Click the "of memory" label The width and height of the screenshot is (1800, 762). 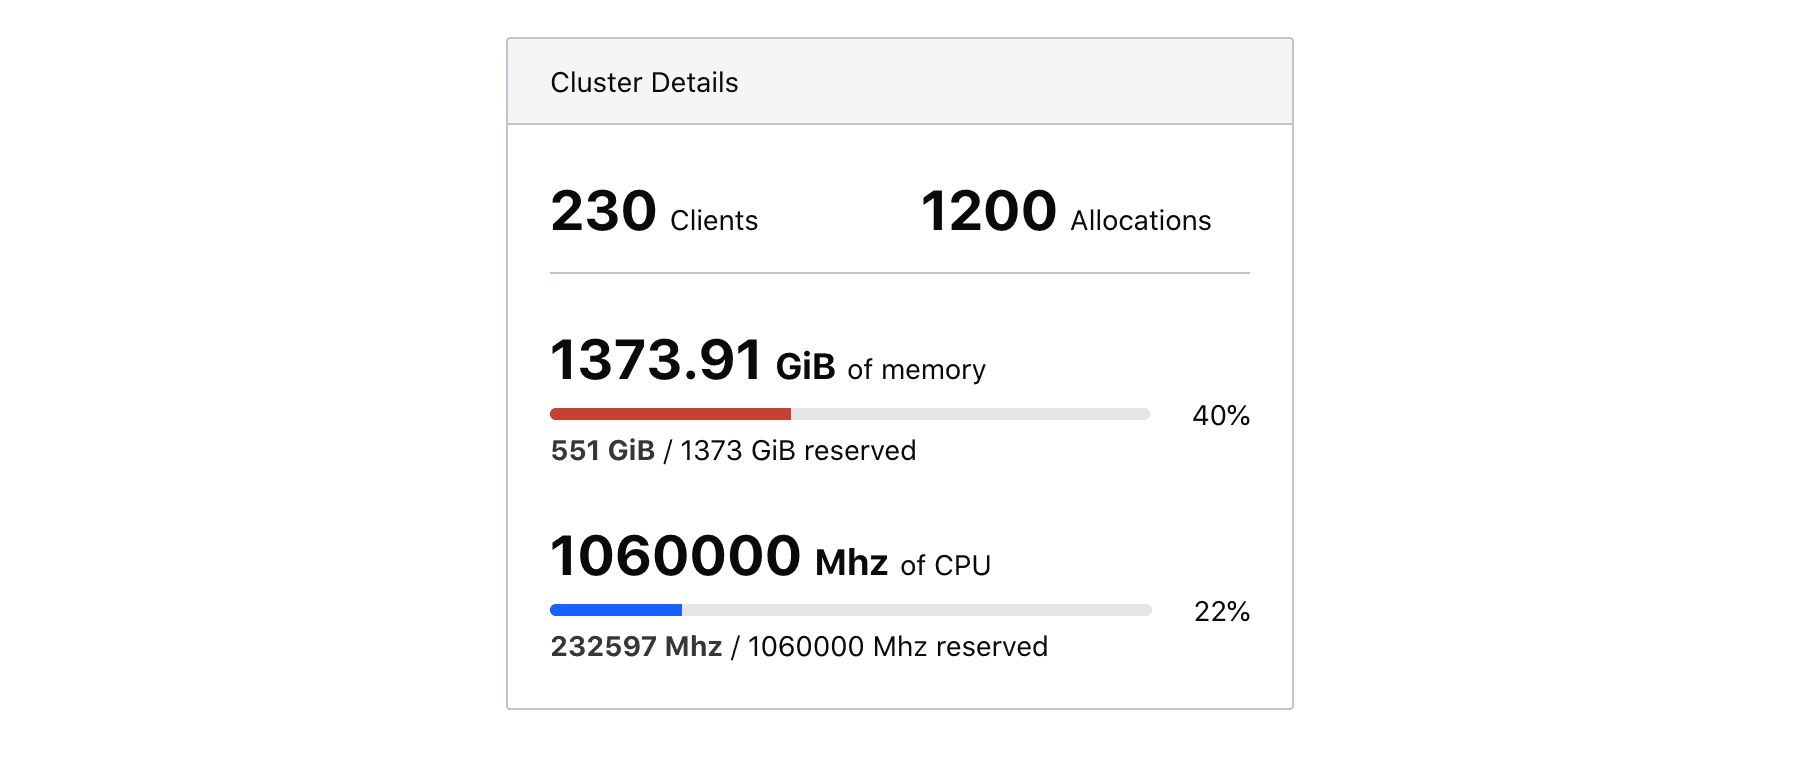(916, 369)
